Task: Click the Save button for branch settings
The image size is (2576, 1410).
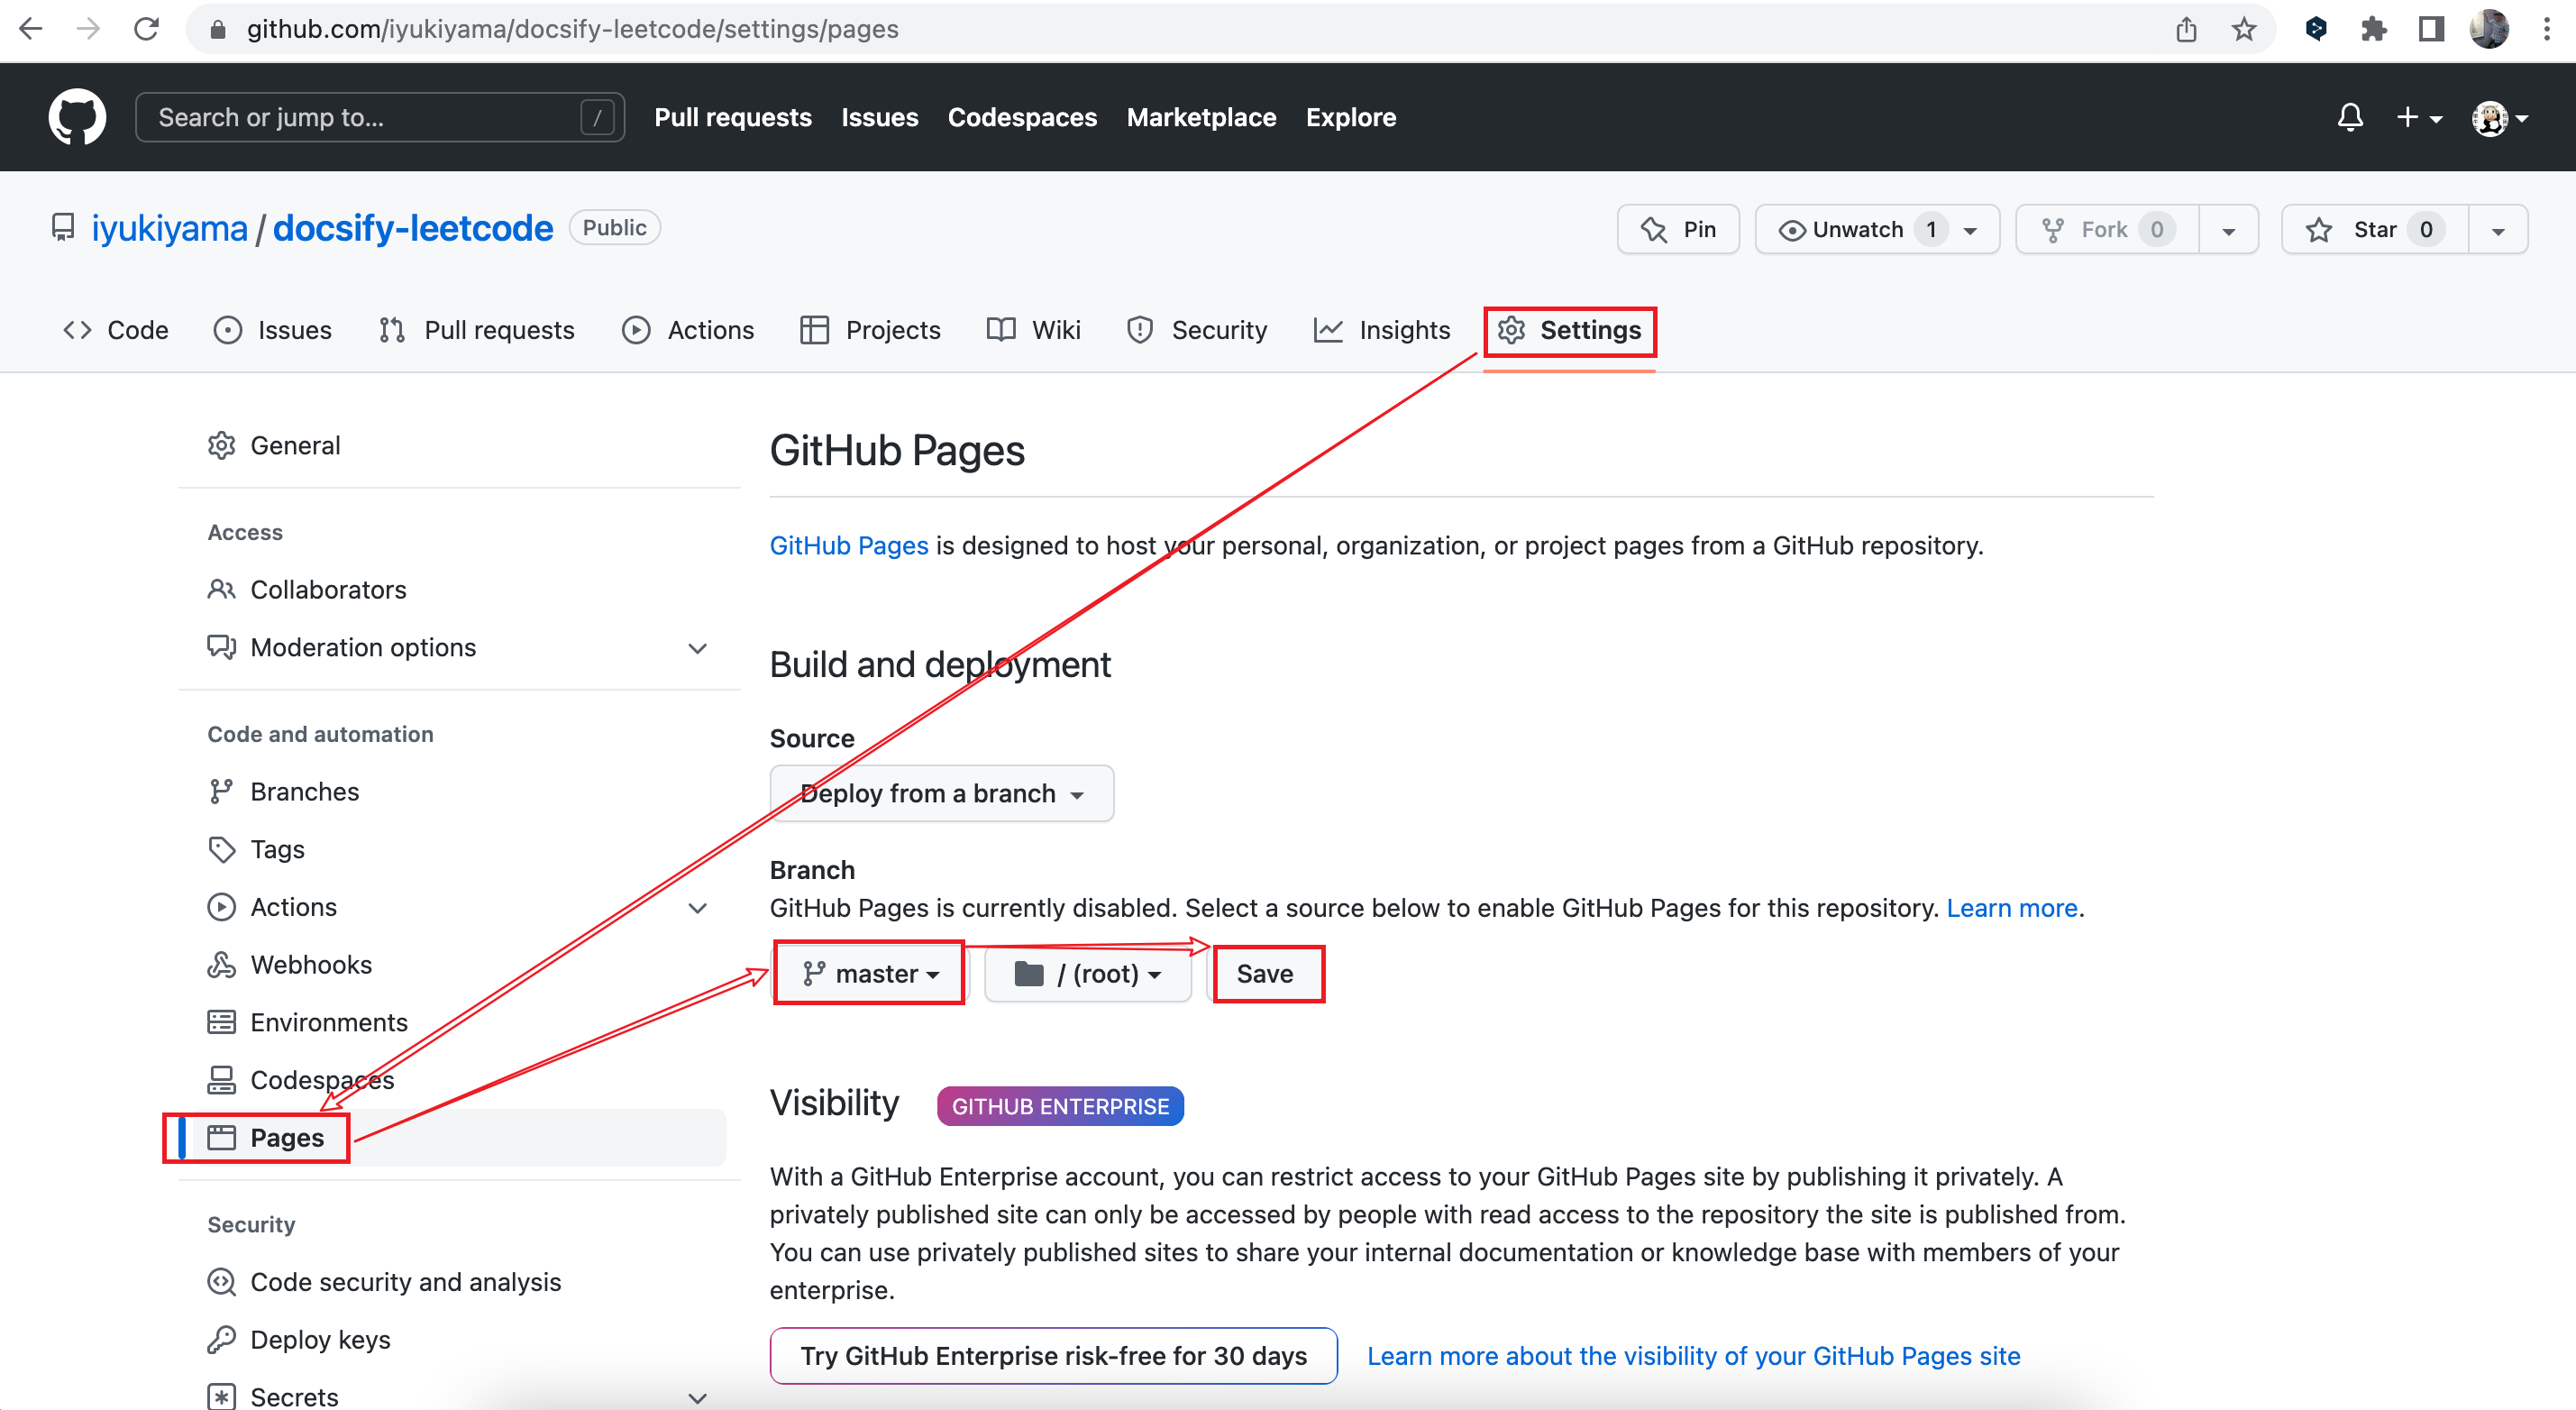Action: pyautogui.click(x=1267, y=975)
